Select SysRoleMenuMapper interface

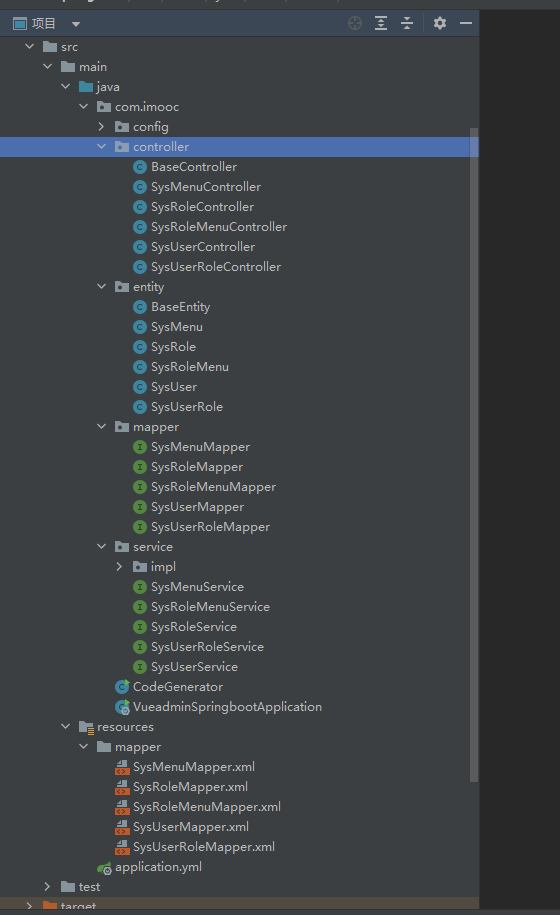coord(213,487)
